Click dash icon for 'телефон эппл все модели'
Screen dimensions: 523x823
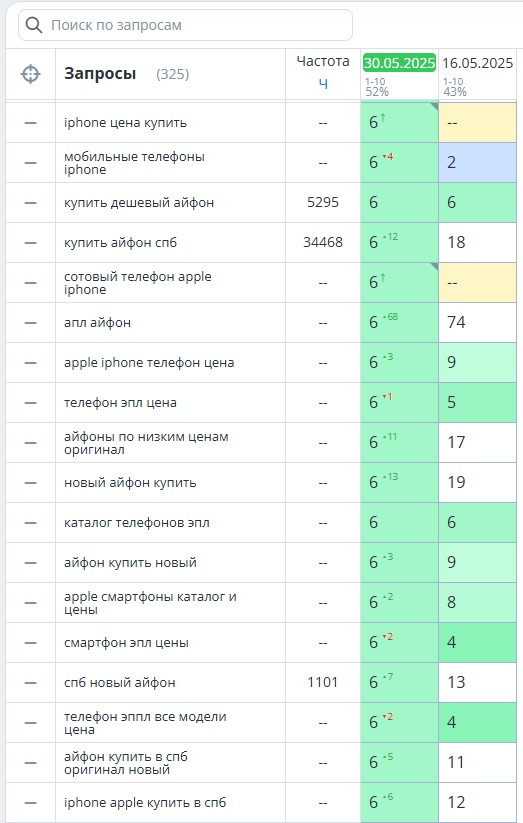coord(30,723)
